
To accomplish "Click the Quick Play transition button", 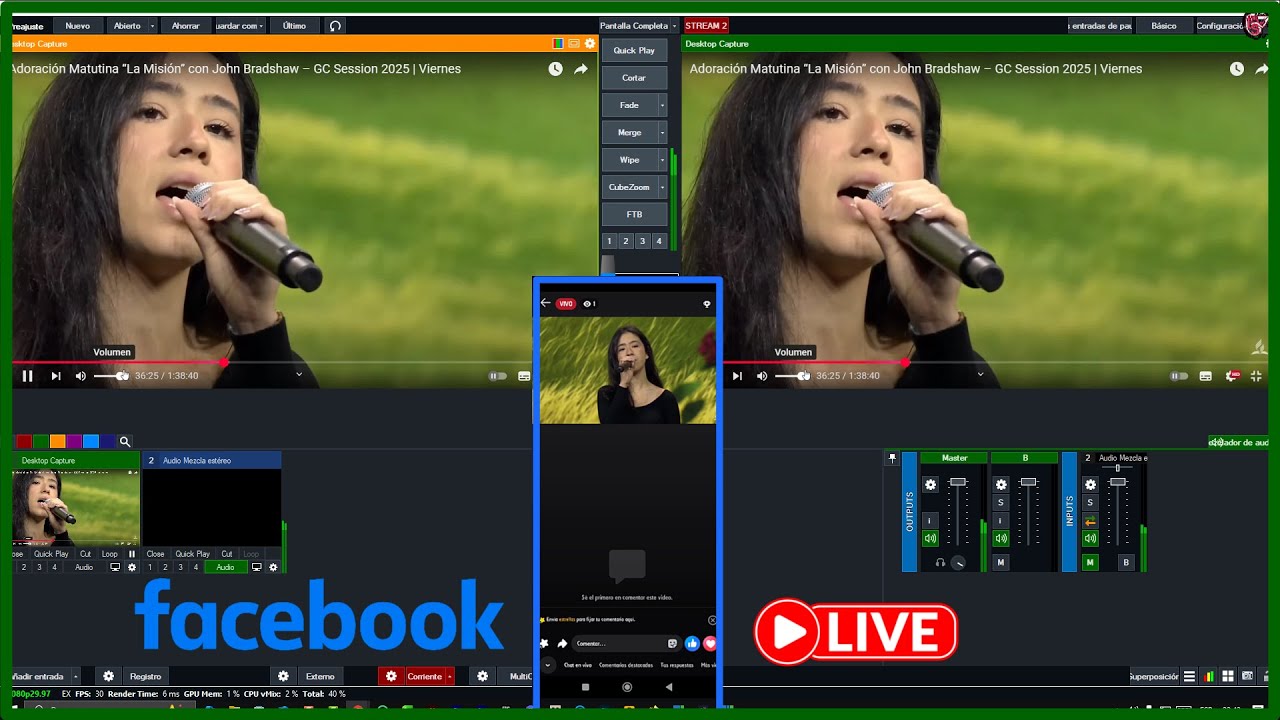I will click(x=634, y=50).
